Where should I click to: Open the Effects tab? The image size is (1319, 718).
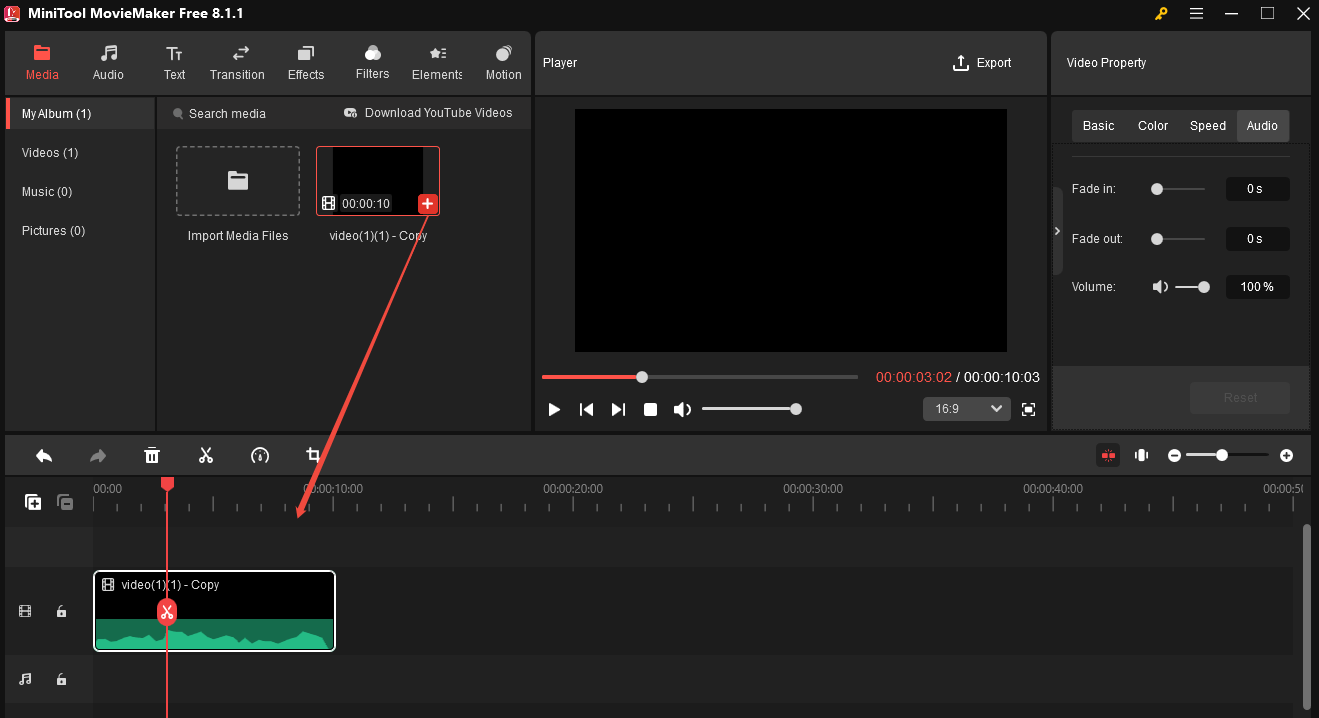(306, 62)
